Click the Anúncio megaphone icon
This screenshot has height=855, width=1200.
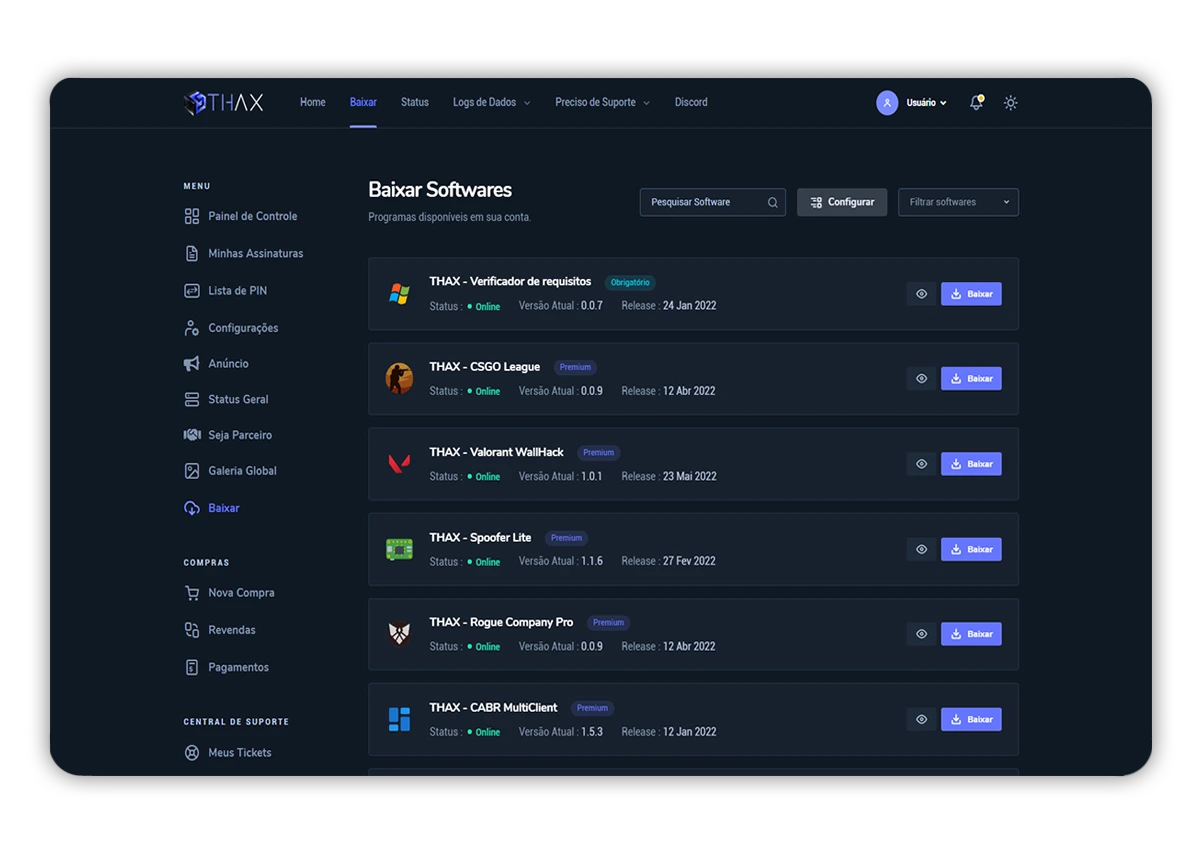tap(192, 364)
